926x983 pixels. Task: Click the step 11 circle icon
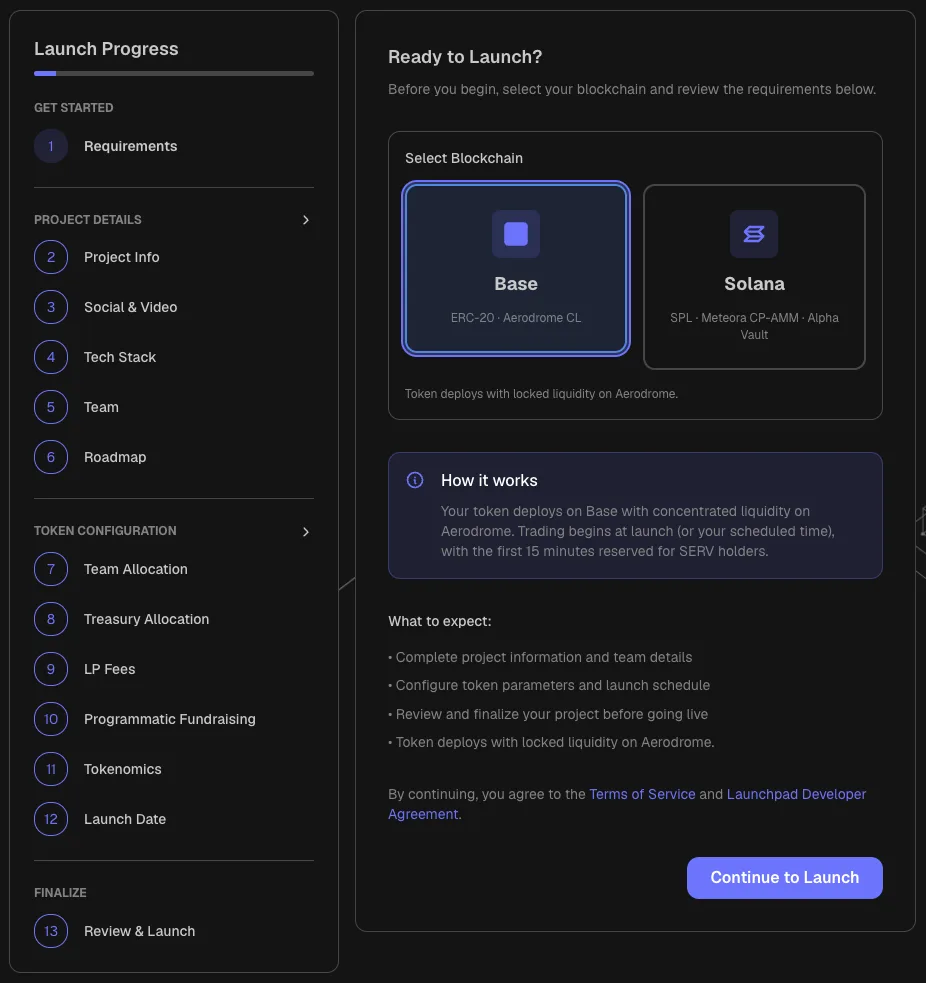pos(51,769)
